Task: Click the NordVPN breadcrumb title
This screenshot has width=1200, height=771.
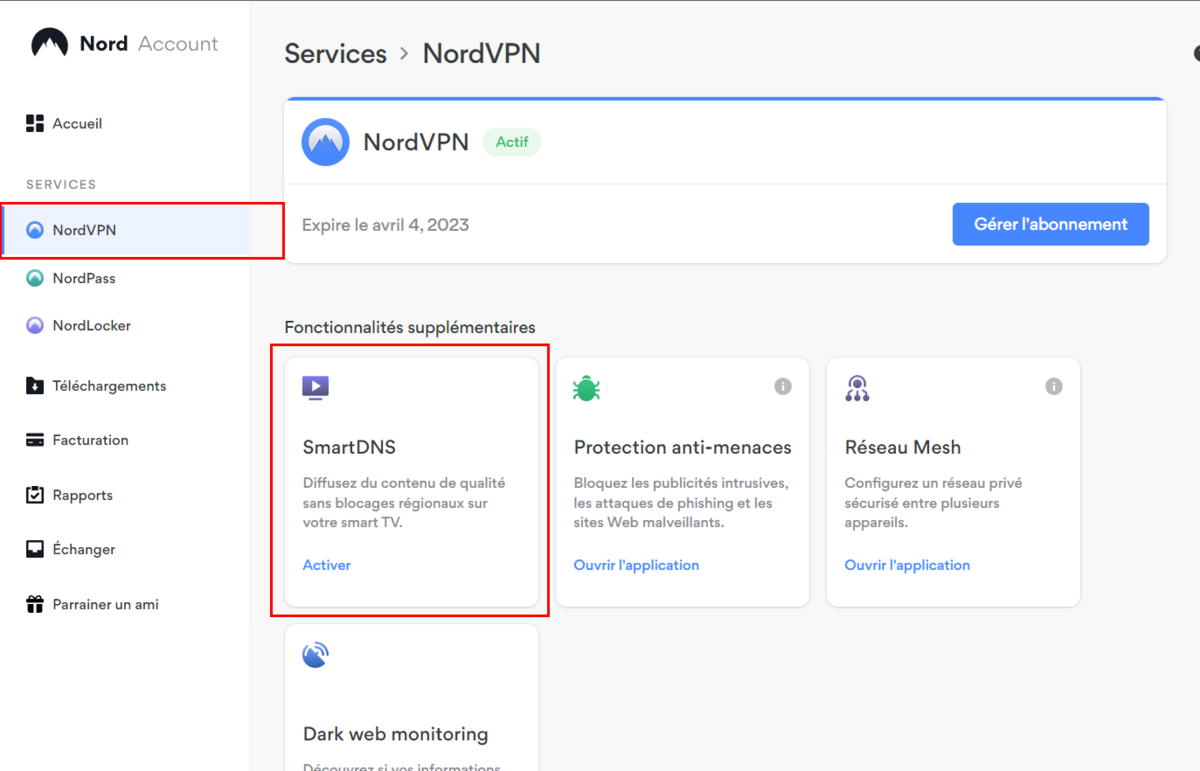Action: coord(482,54)
